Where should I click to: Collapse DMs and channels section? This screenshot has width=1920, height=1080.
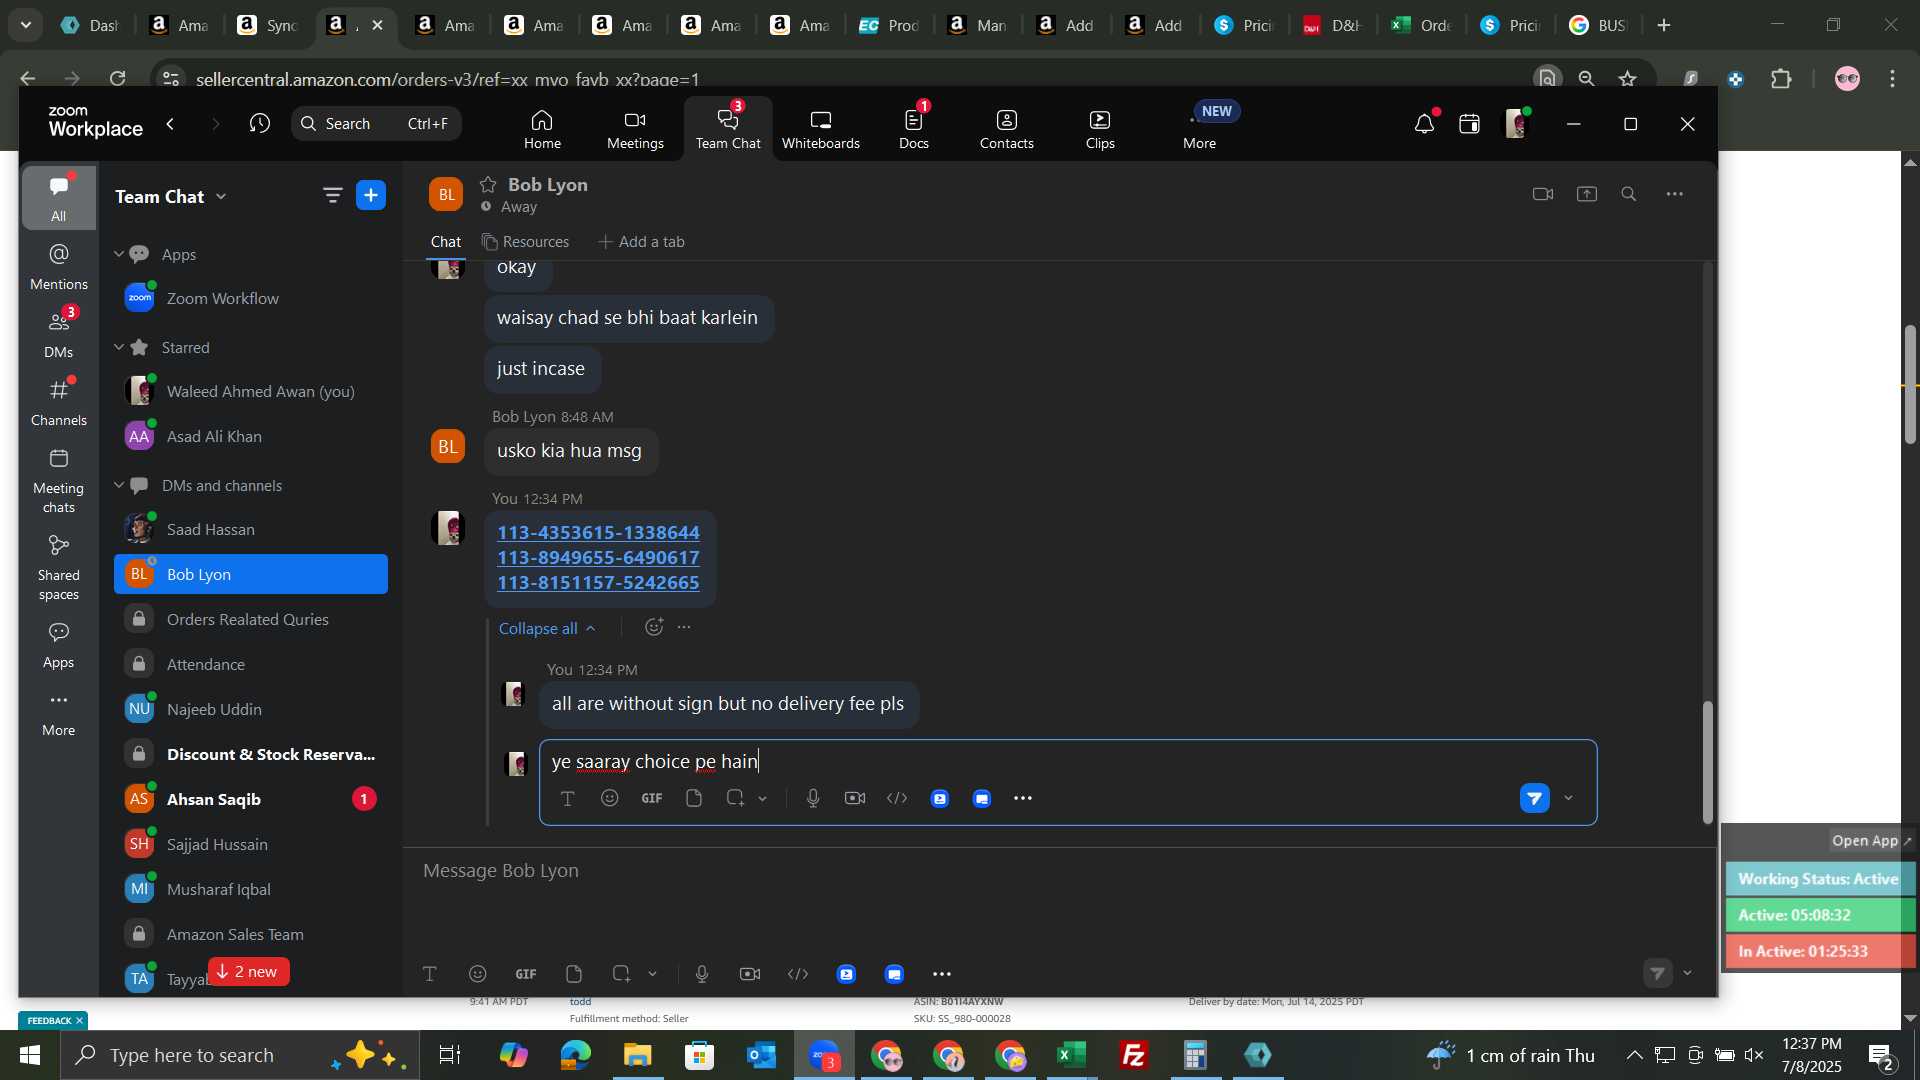[119, 485]
